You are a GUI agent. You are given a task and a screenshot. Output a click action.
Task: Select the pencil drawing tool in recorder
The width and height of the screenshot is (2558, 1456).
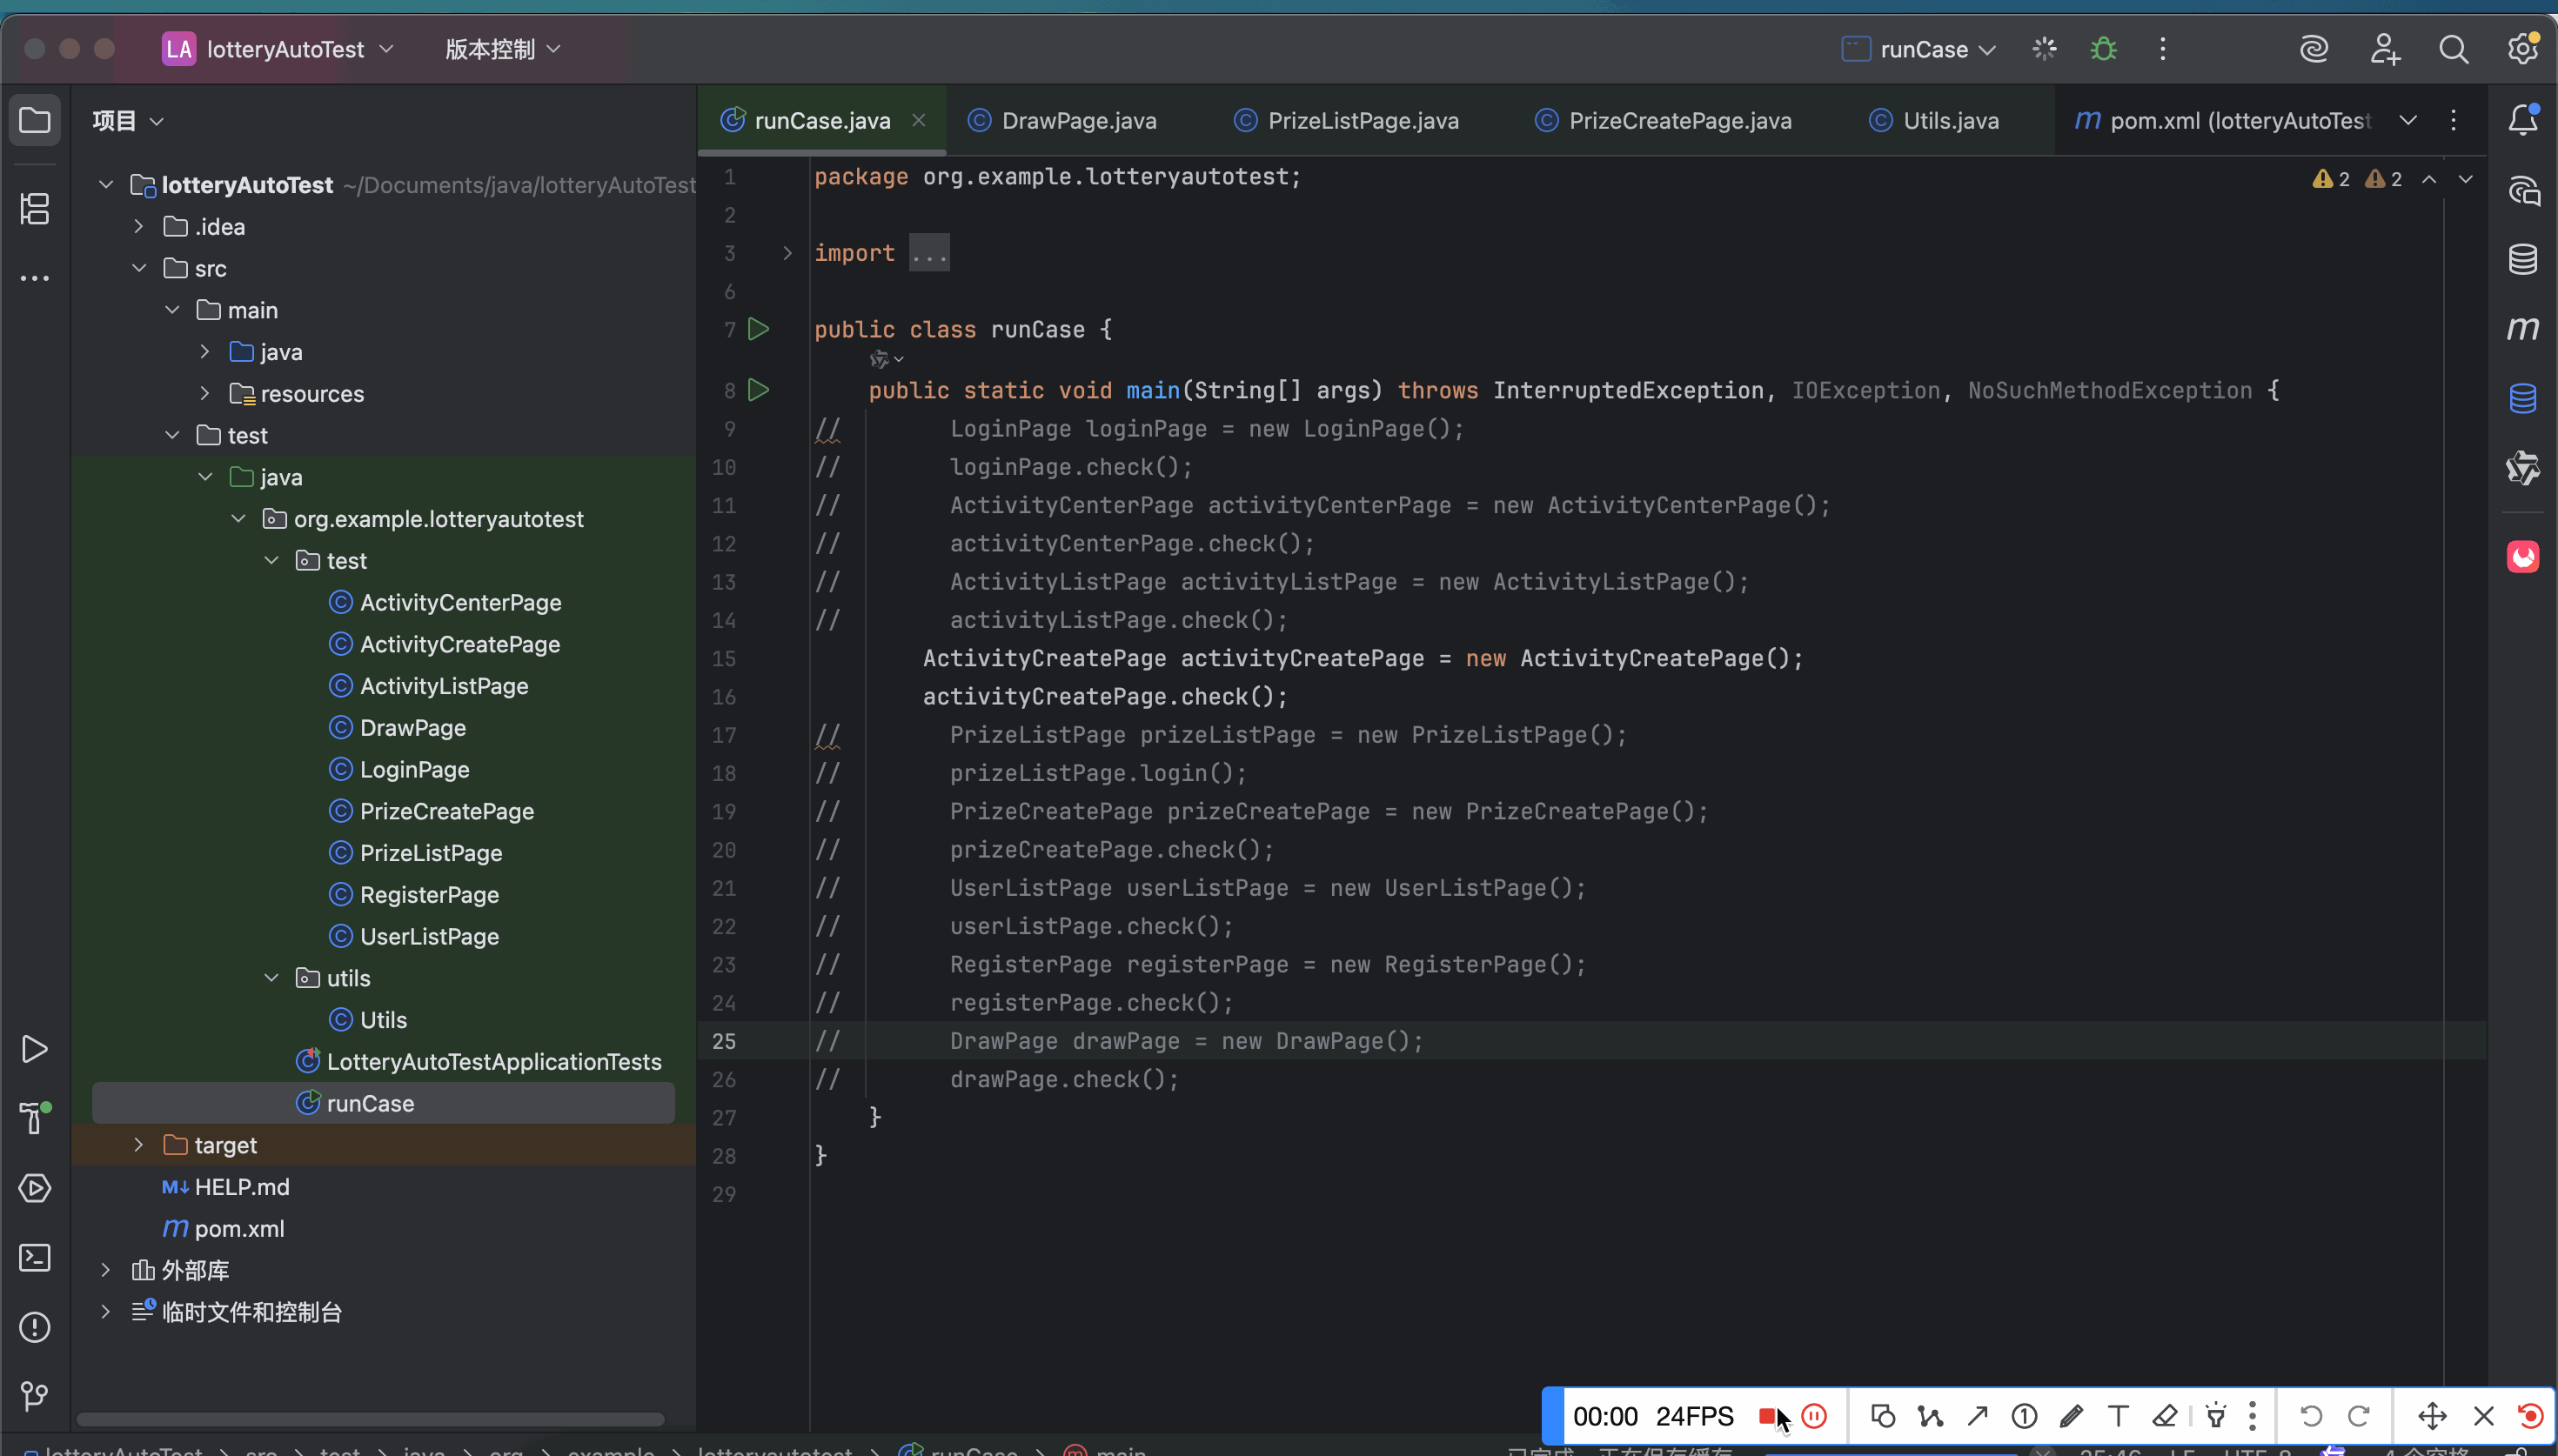pyautogui.click(x=2071, y=1416)
